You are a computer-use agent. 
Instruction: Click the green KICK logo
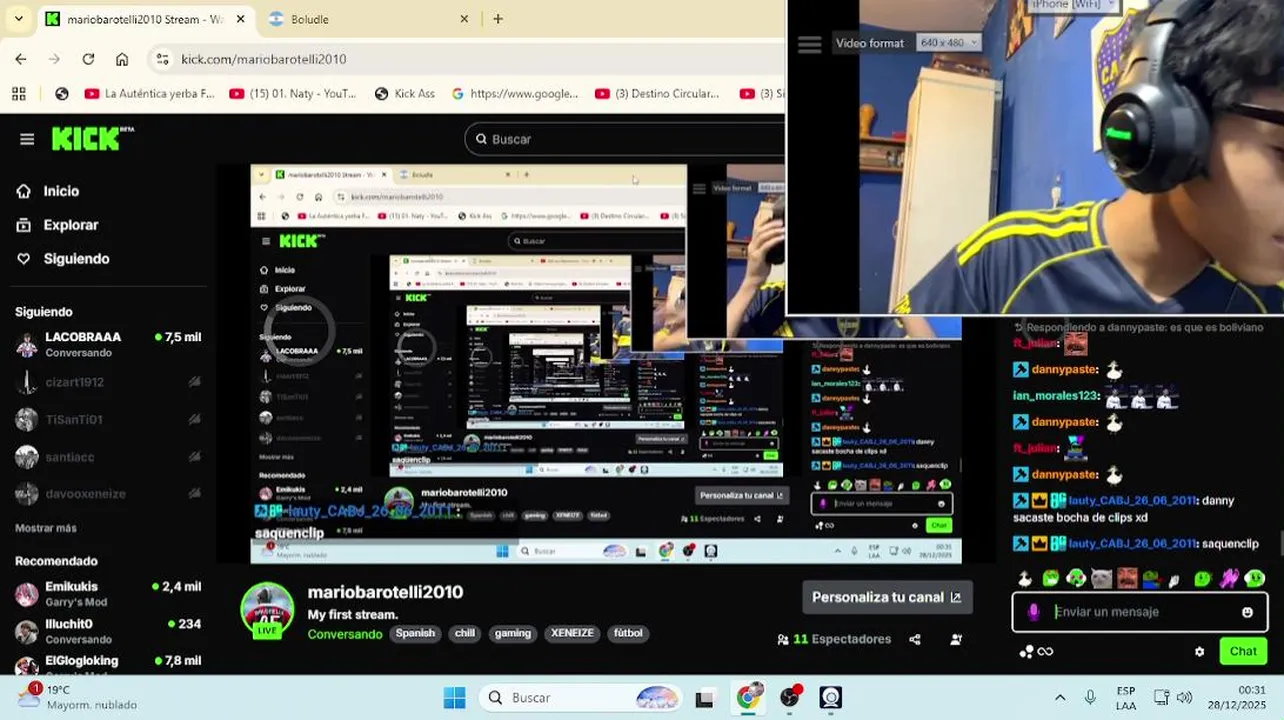coord(92,139)
